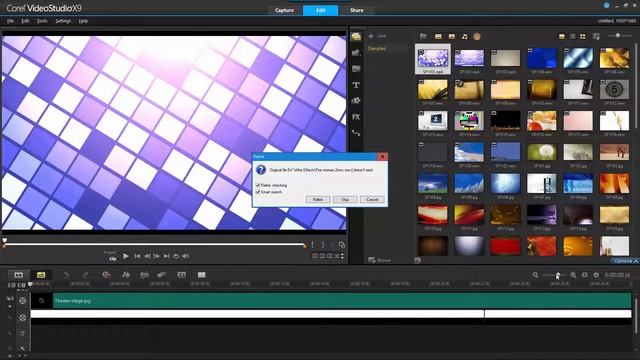Open the Help menu
Image resolution: width=640 pixels, height=360 pixels.
click(x=83, y=21)
